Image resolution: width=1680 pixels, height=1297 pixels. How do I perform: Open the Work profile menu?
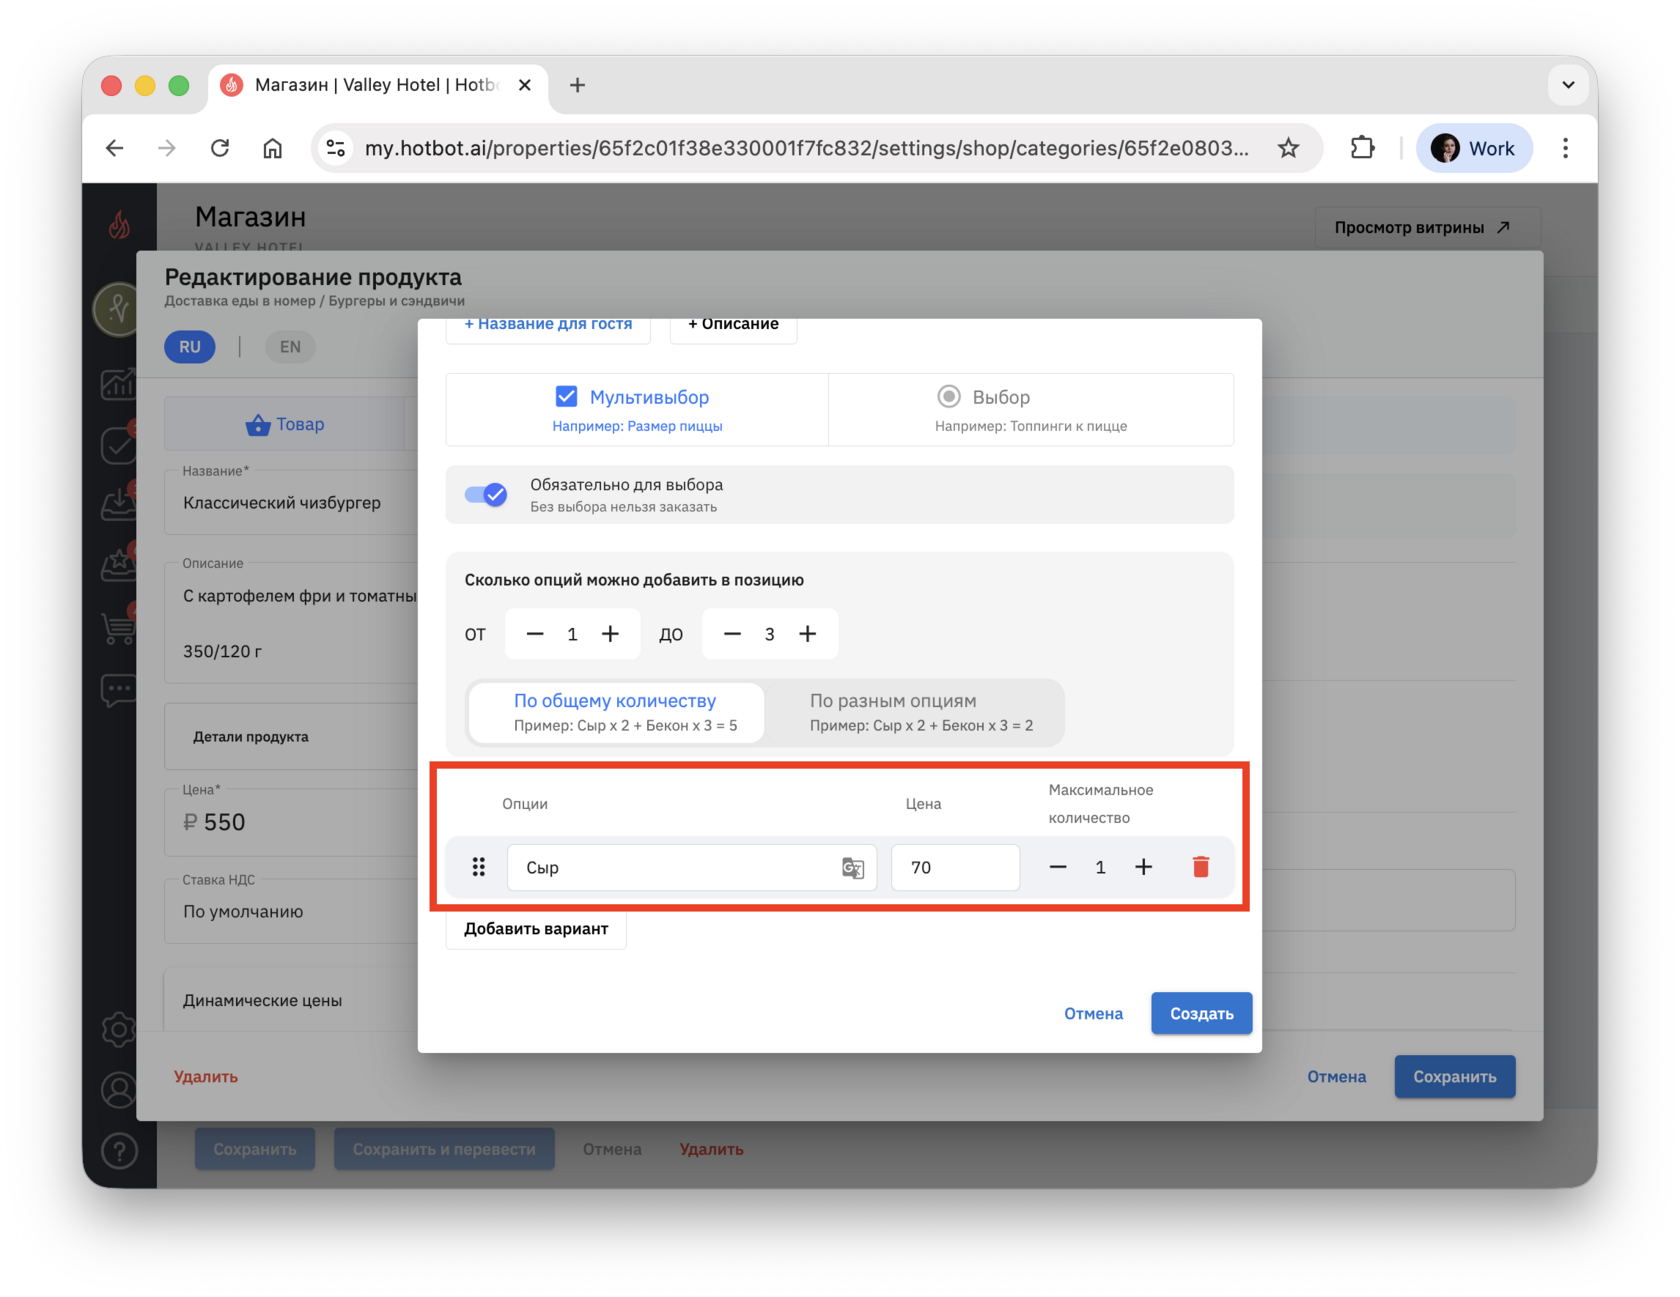(1473, 148)
